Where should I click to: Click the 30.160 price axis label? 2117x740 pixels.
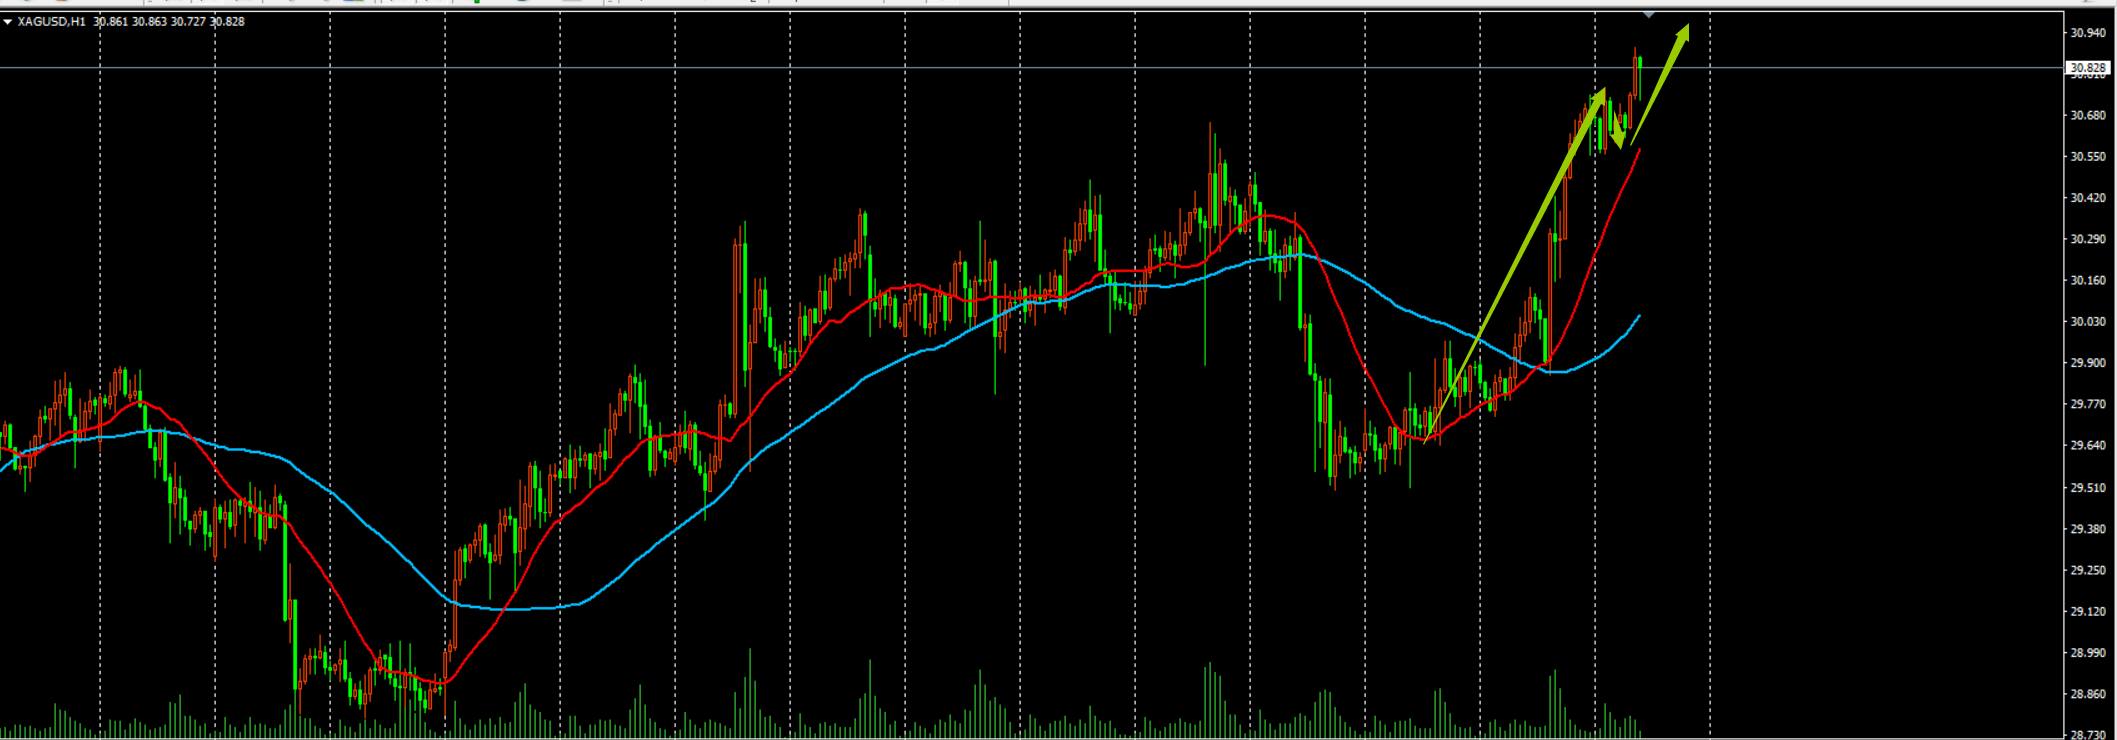point(2088,280)
